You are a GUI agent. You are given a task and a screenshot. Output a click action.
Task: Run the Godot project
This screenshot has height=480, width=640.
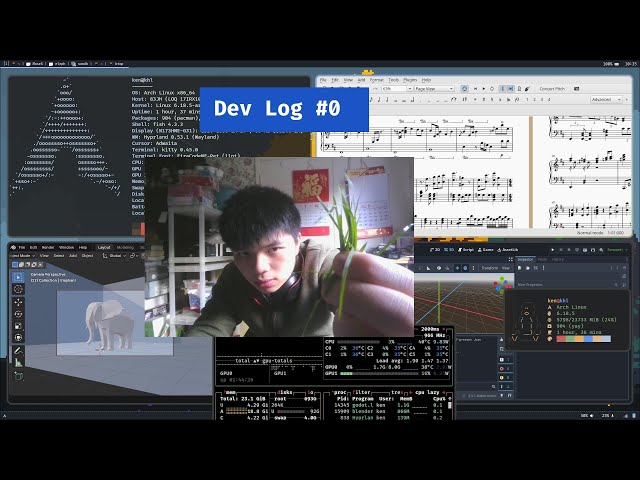click(553, 250)
